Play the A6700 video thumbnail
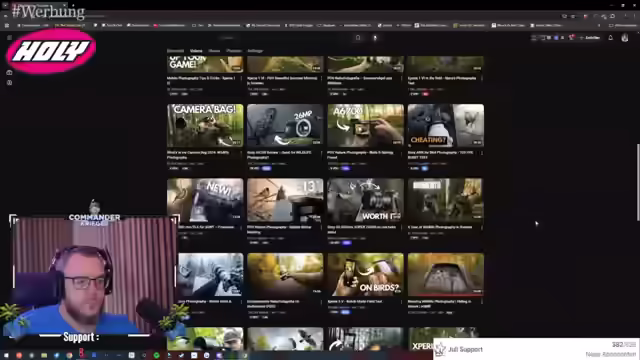The width and height of the screenshot is (640, 360). pos(365,125)
